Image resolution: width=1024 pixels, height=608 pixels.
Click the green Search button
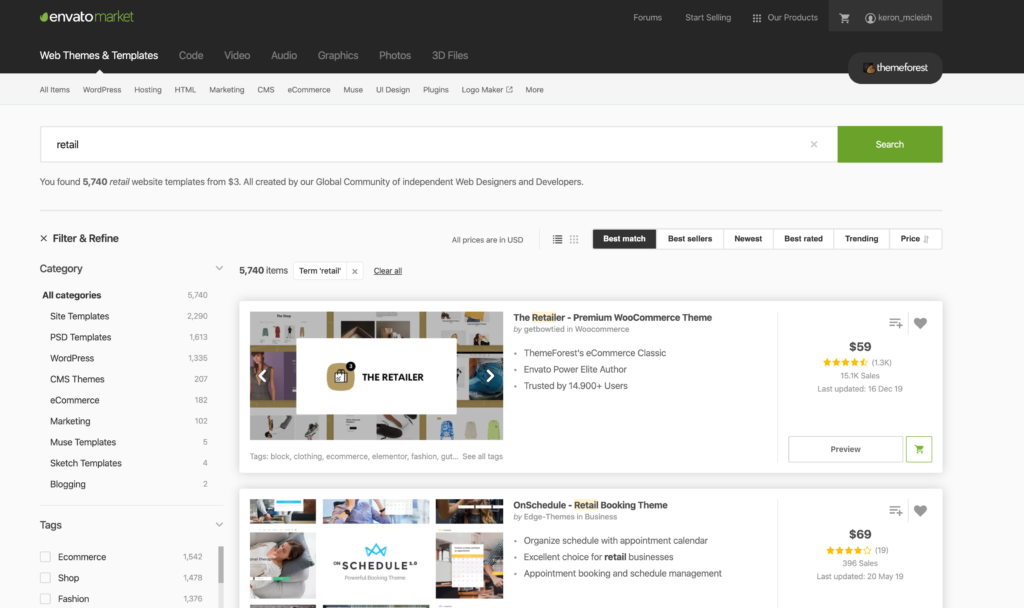889,144
